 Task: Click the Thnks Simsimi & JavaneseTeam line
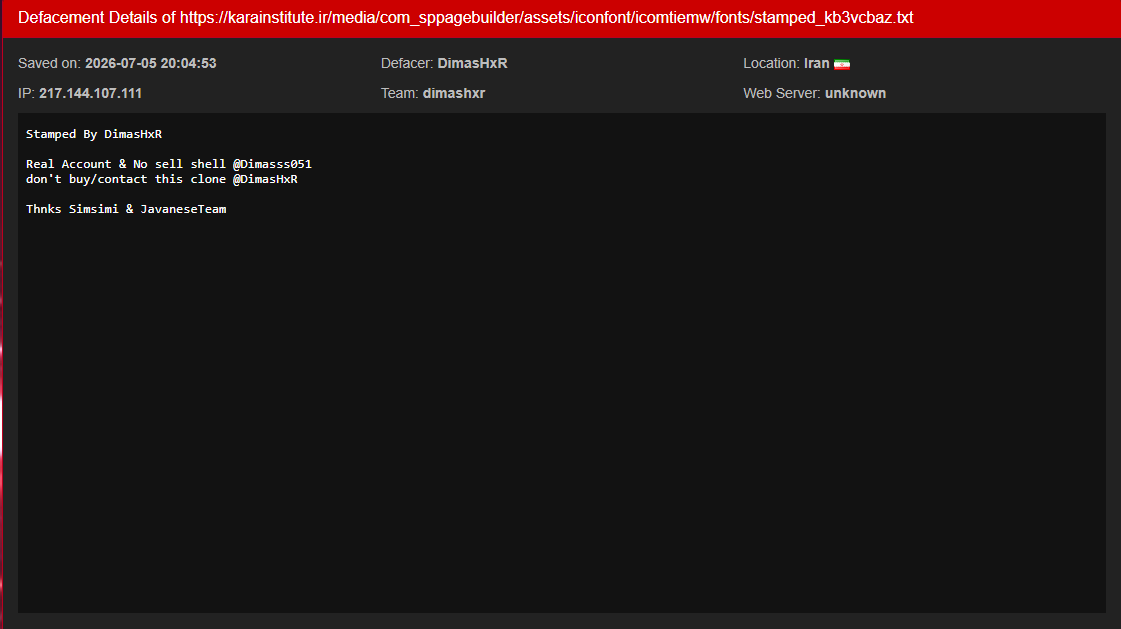[126, 209]
